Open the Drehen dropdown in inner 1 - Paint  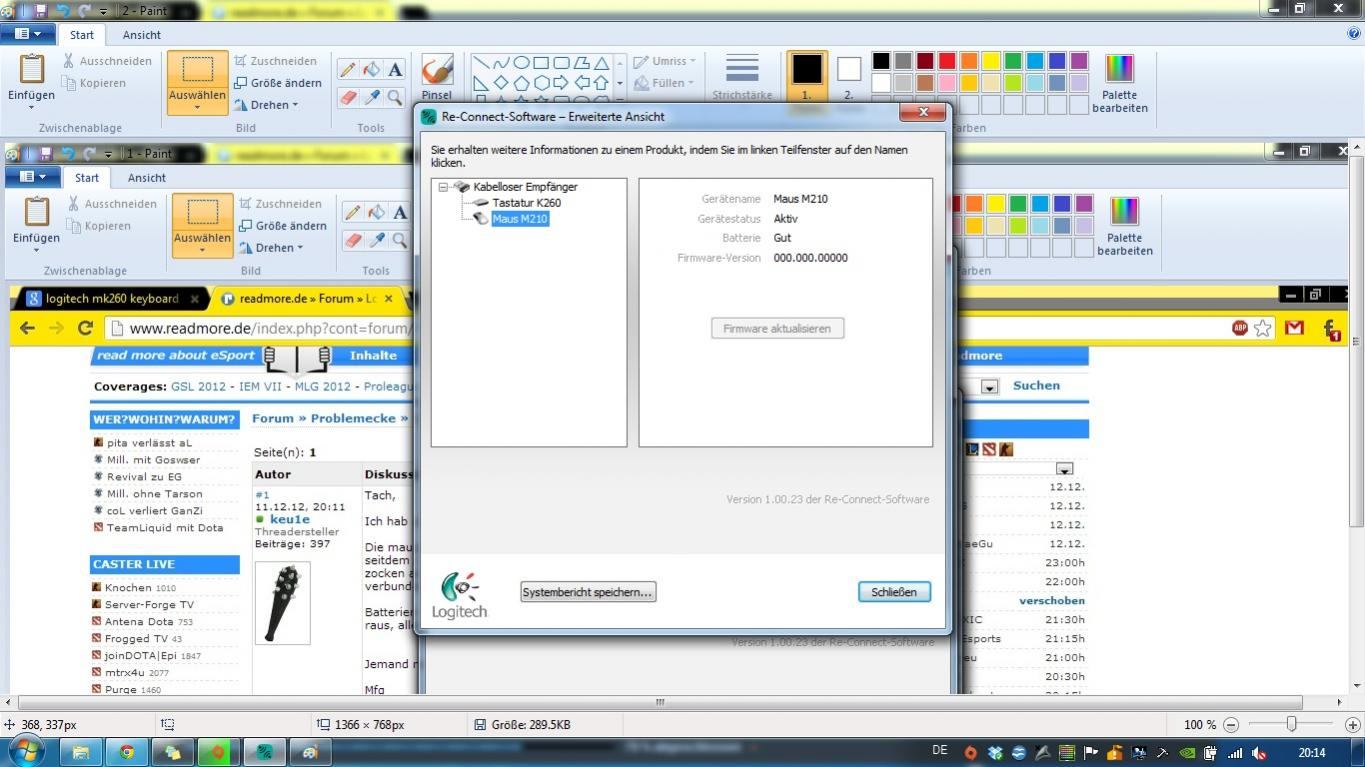click(x=271, y=248)
